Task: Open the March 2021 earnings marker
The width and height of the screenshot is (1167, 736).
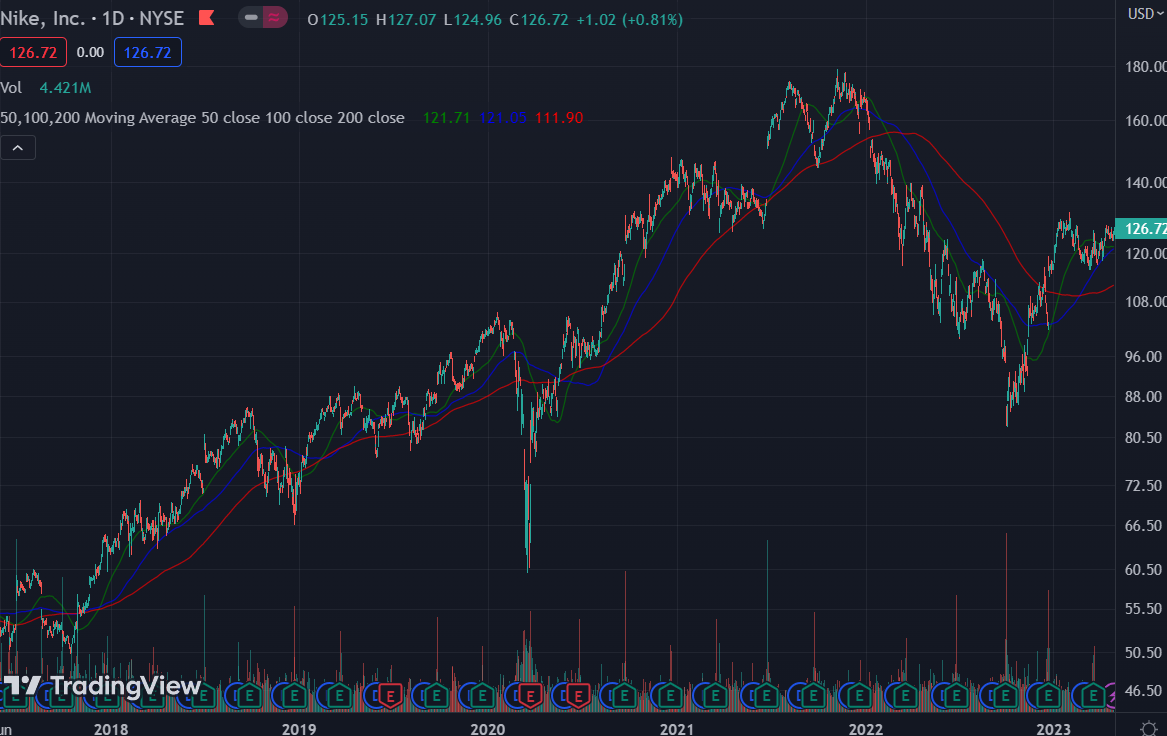Action: [716, 697]
